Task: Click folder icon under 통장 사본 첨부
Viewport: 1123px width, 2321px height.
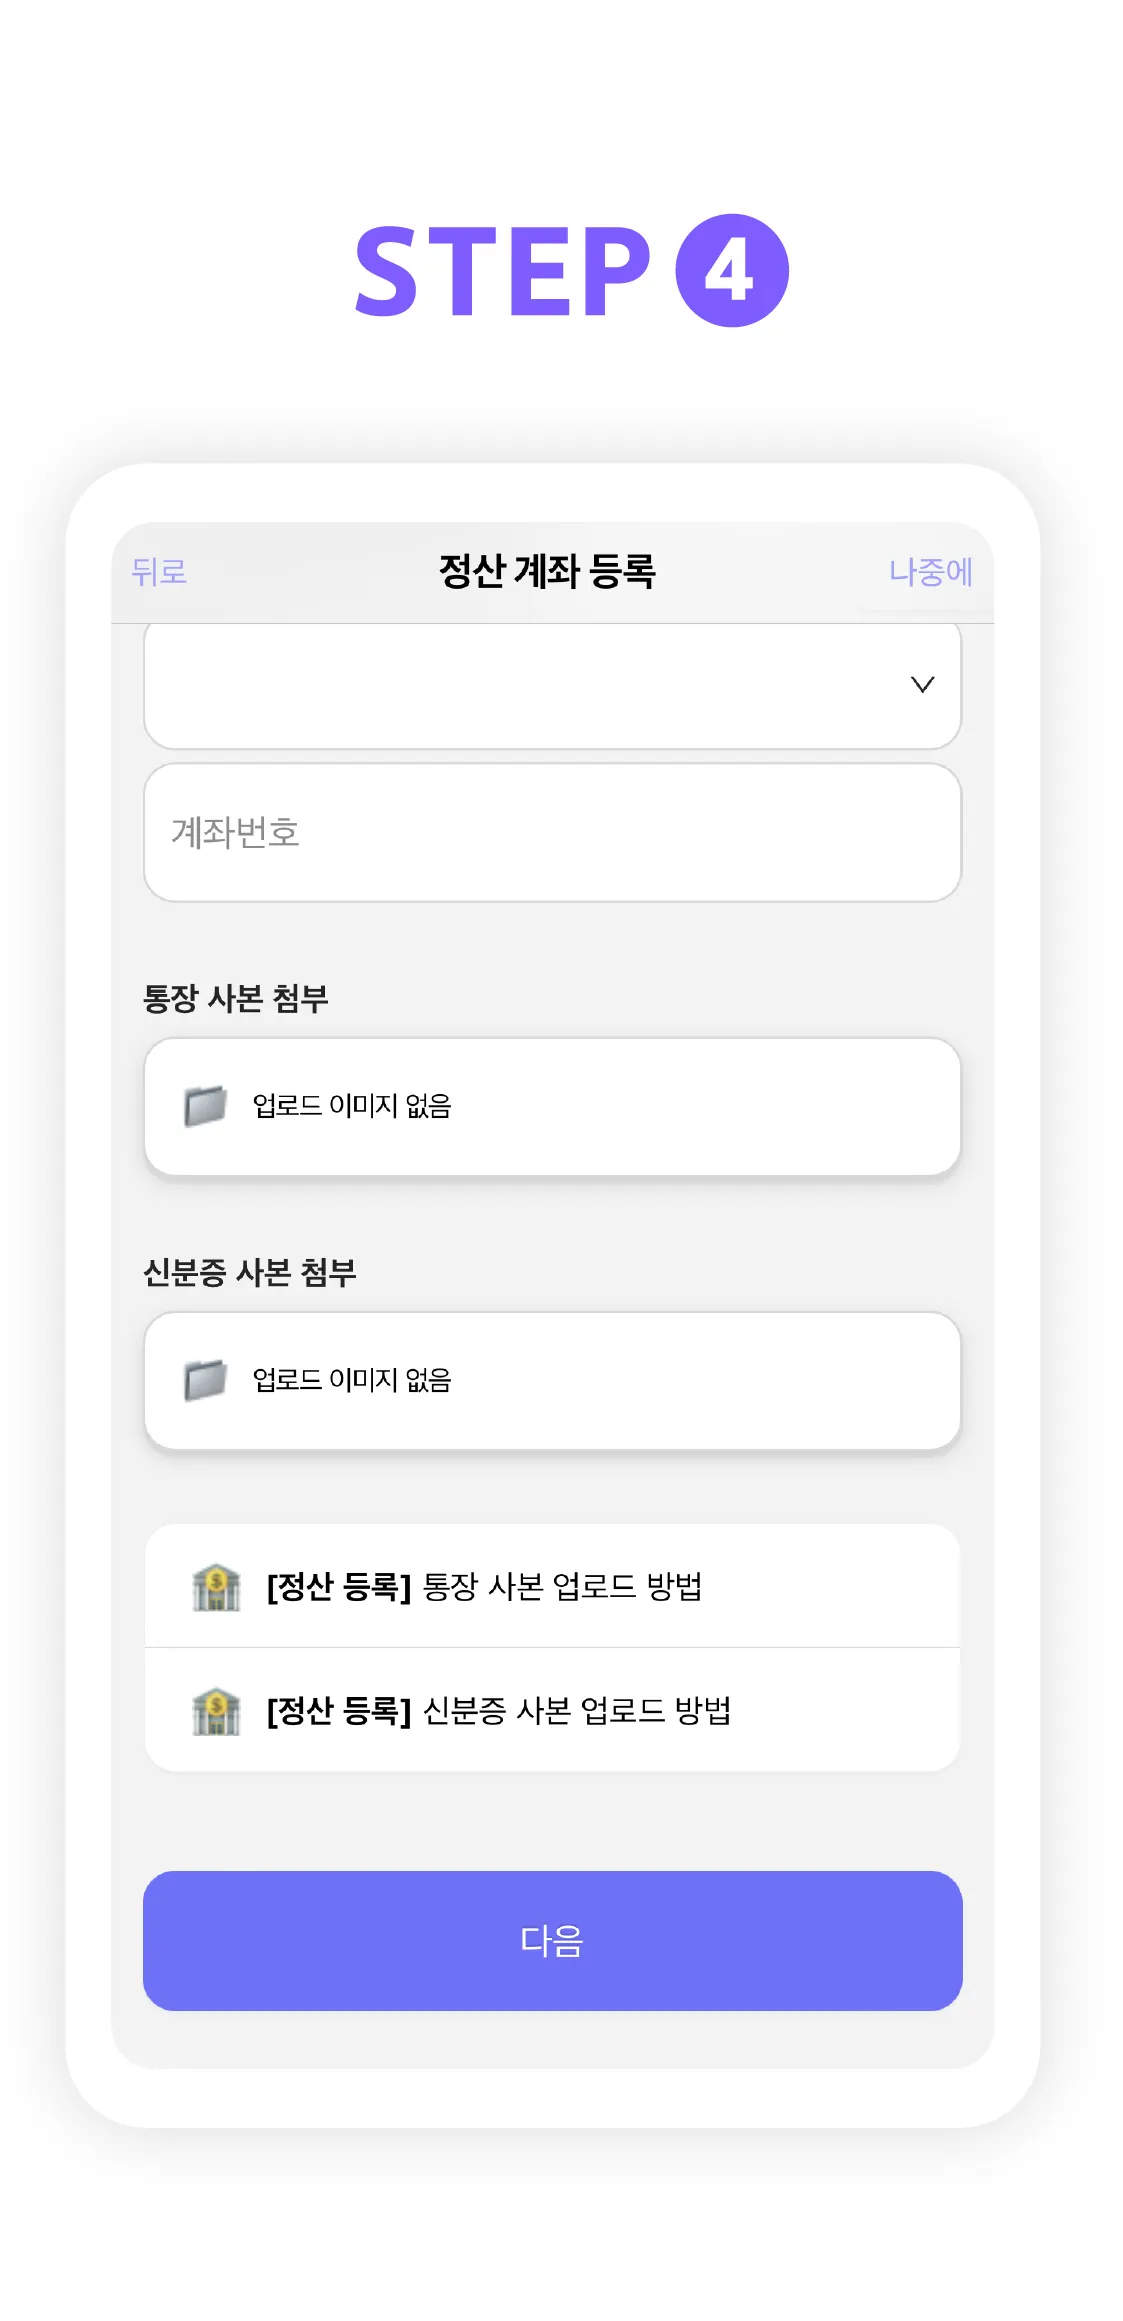Action: (x=205, y=1106)
